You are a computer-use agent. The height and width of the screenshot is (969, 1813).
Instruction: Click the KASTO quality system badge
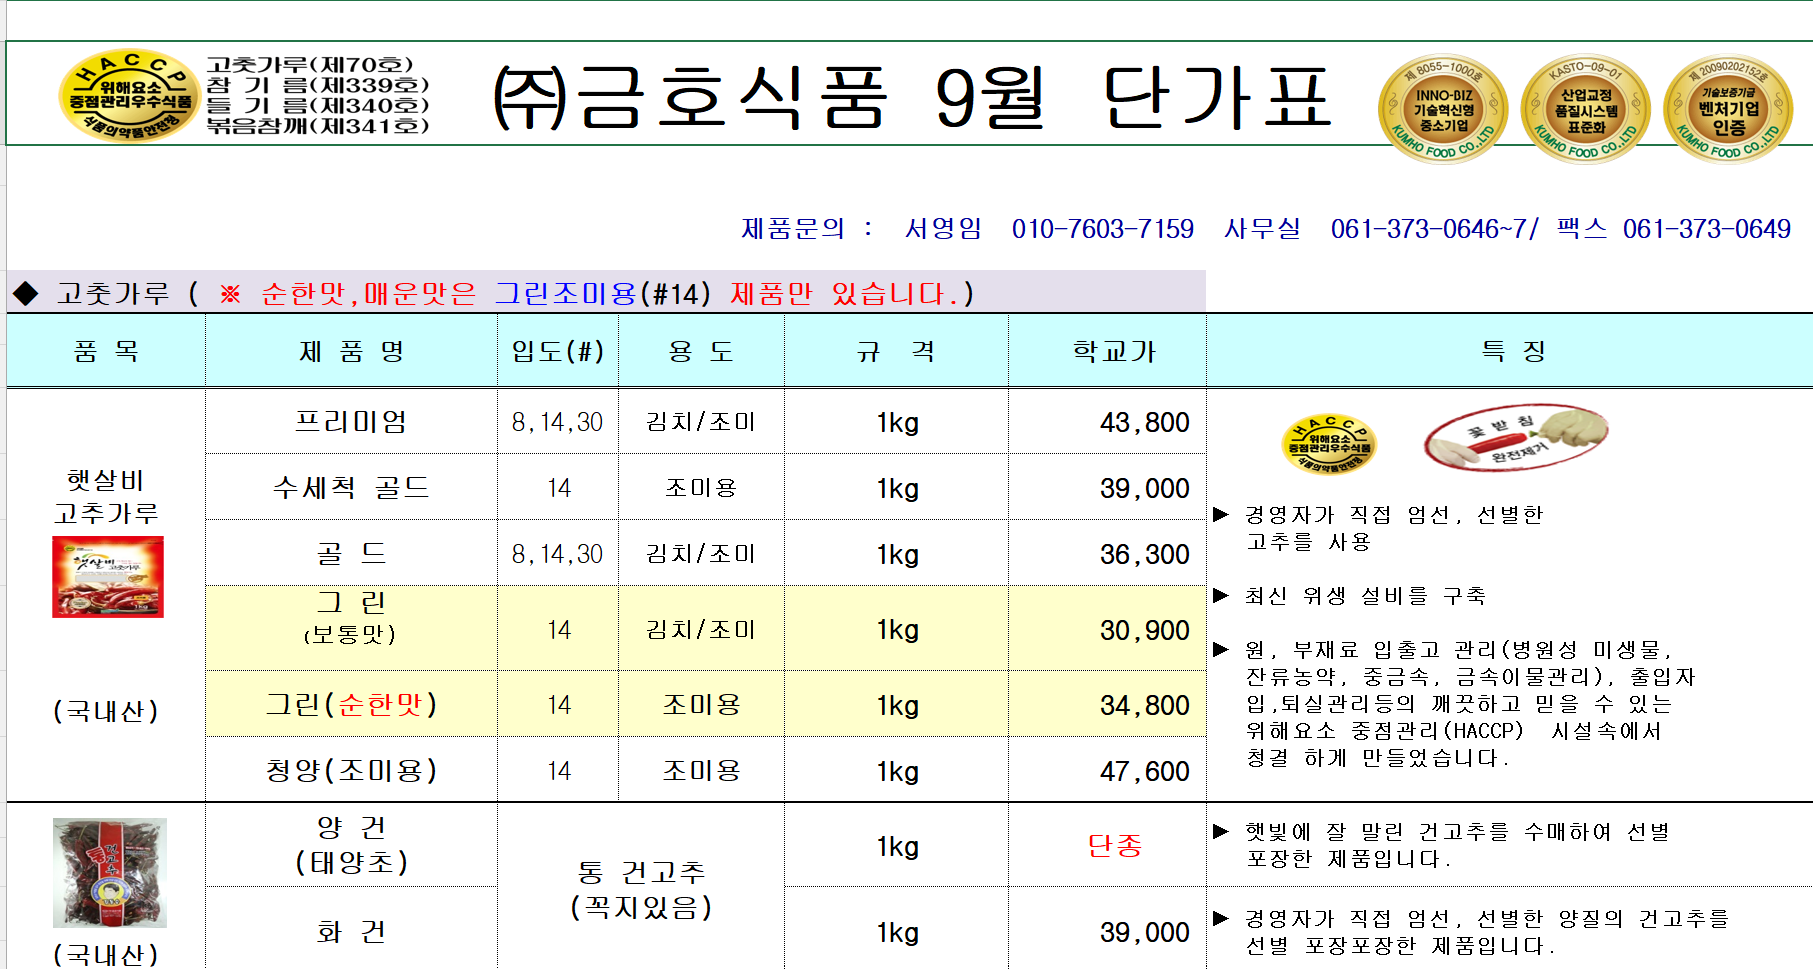(1585, 109)
